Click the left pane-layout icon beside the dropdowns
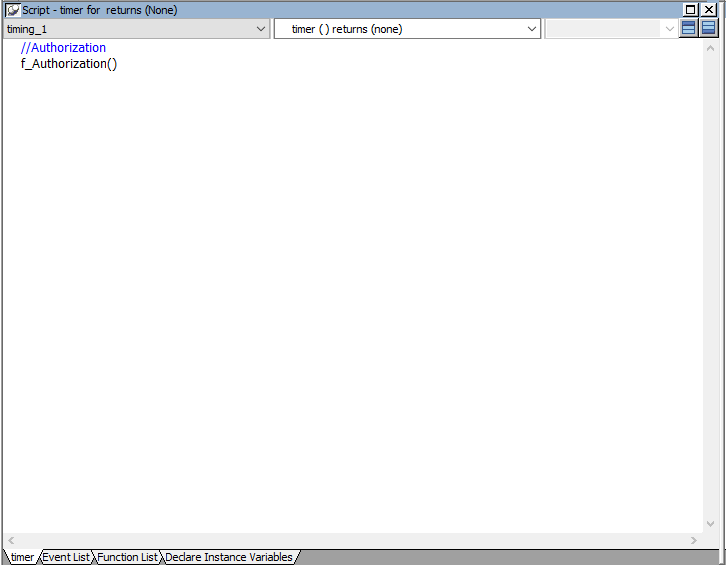 [x=689, y=29]
